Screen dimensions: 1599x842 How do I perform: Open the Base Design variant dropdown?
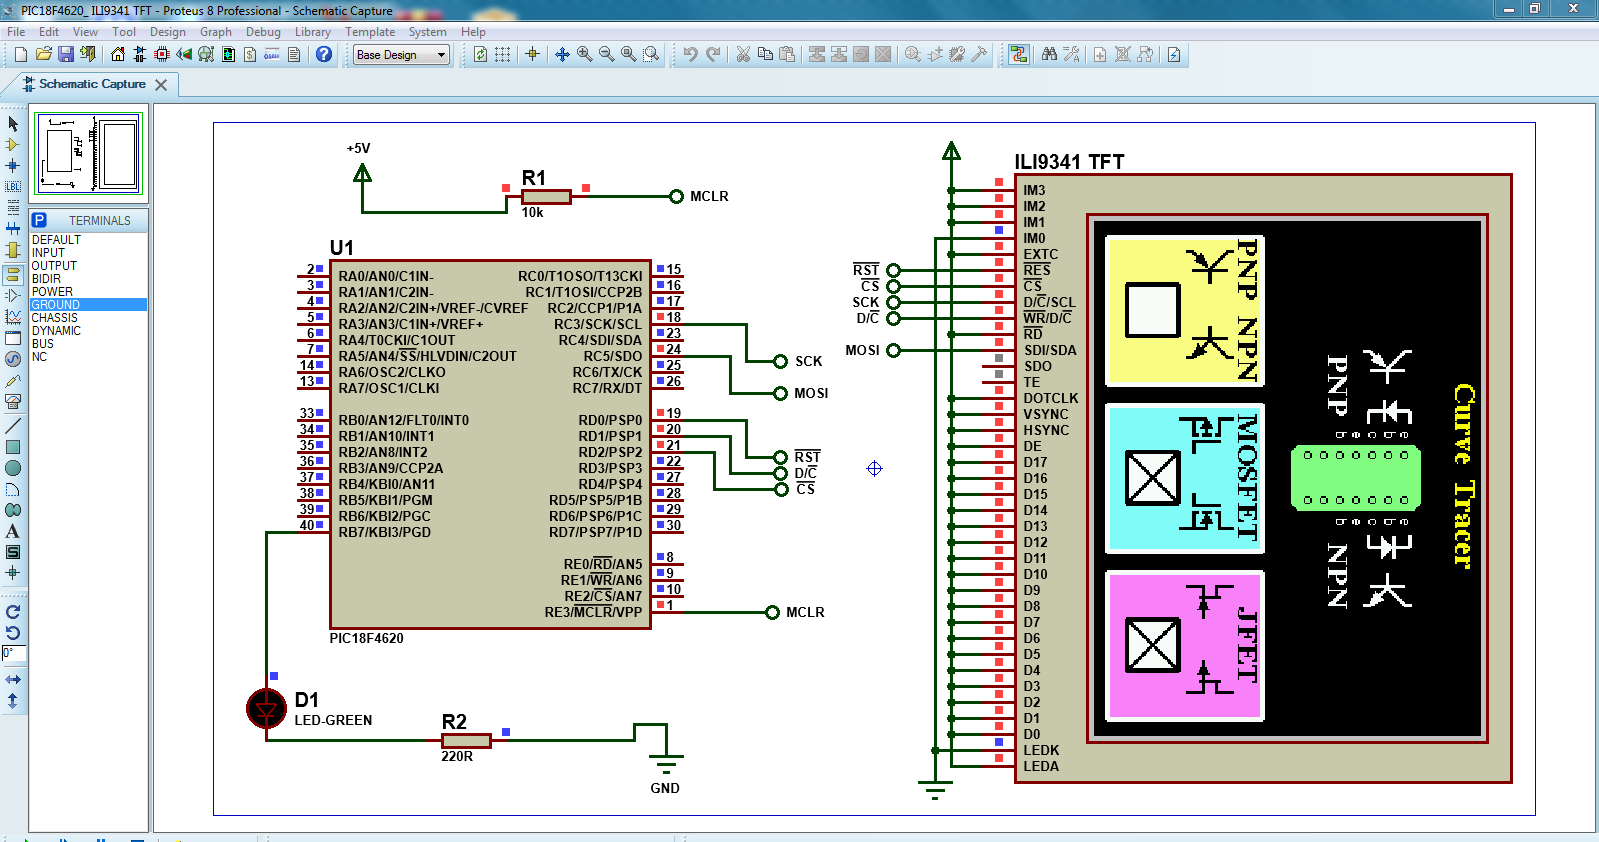pos(402,55)
